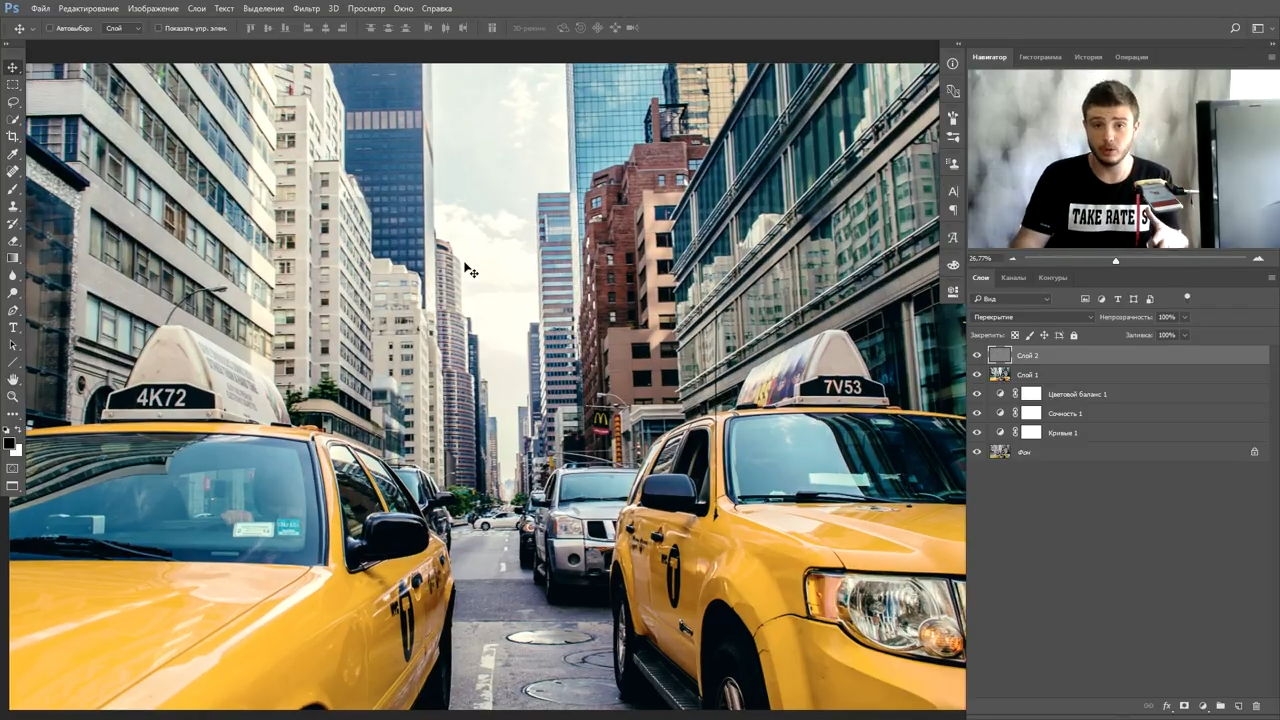Click the search icon in the top right
Viewport: 1280px width, 720px height.
(1236, 28)
